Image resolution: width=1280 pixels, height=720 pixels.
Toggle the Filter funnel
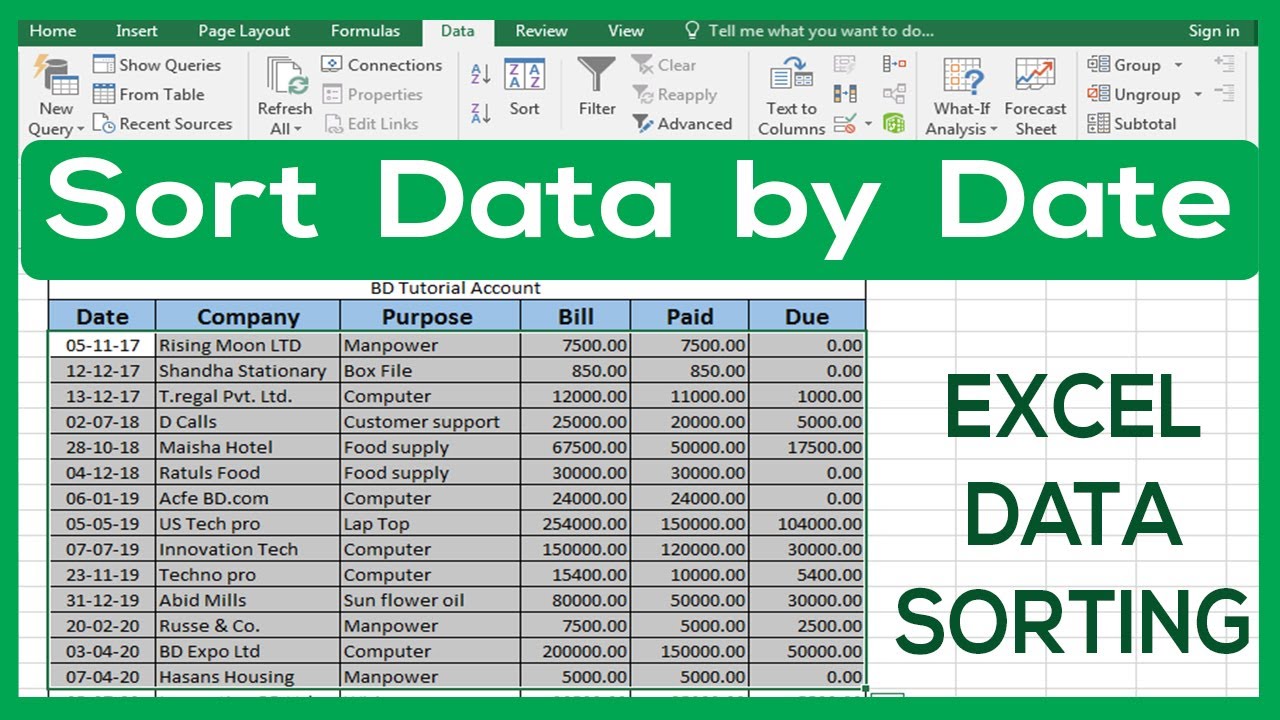tap(597, 89)
